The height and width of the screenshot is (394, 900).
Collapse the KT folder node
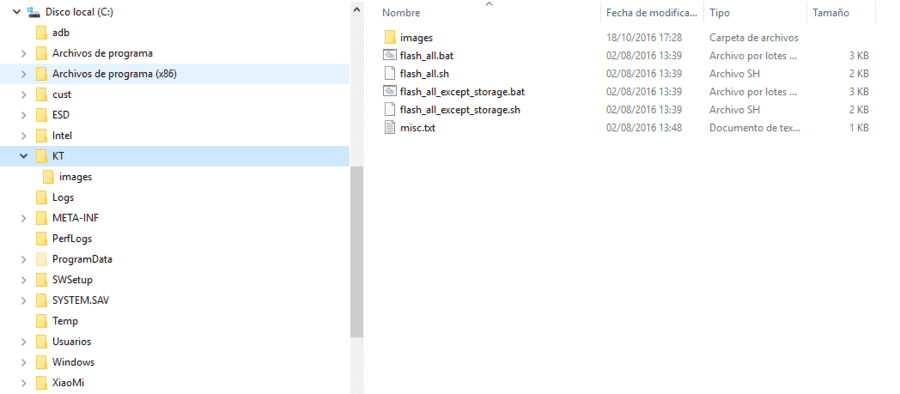coord(24,156)
